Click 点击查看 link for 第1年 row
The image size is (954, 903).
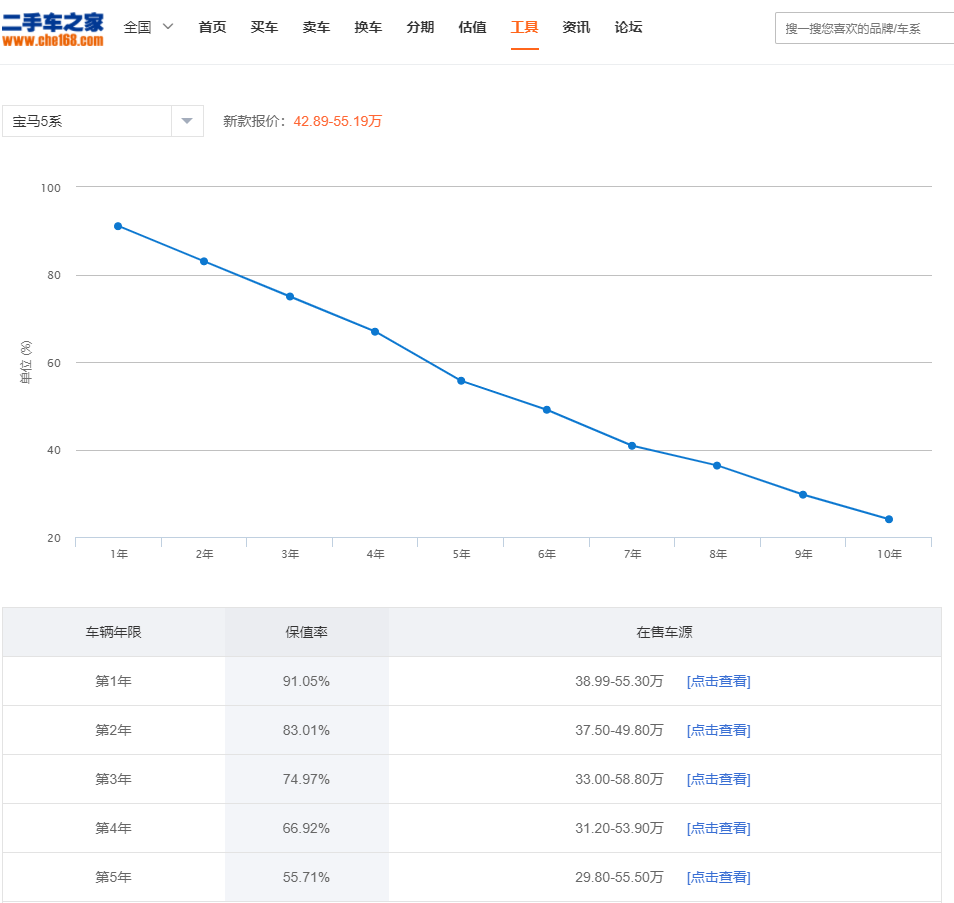719,682
